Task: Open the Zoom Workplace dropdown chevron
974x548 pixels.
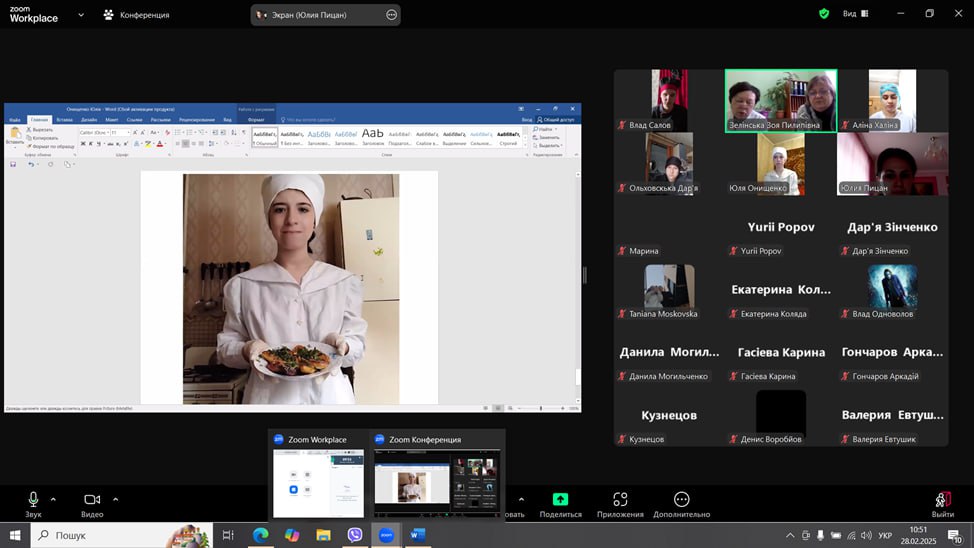Action: tap(80, 15)
